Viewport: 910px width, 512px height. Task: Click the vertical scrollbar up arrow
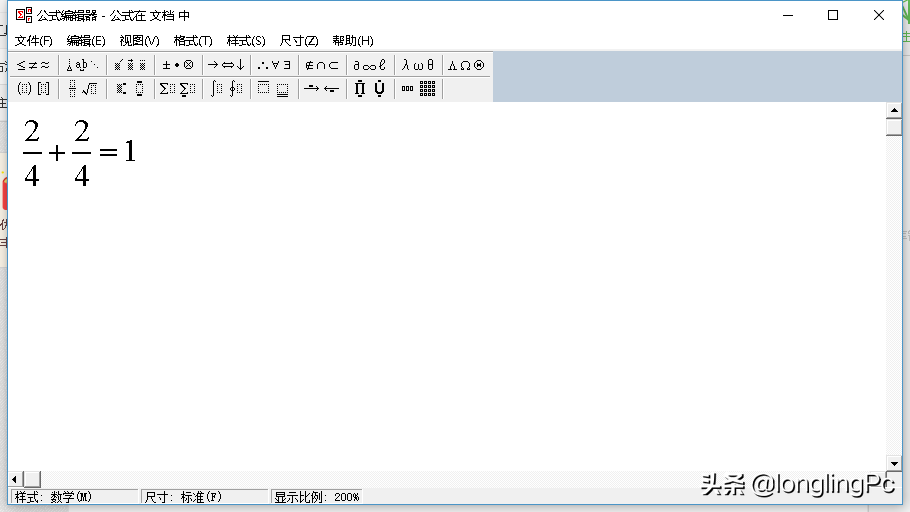(x=894, y=110)
